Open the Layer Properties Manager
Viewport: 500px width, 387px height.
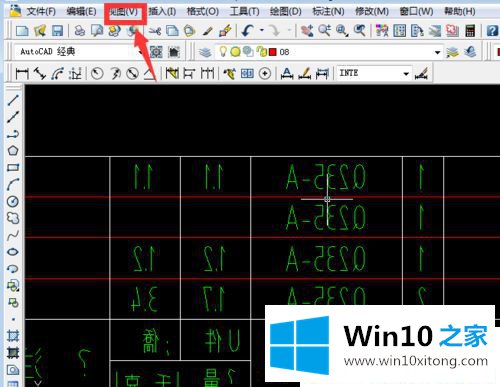click(x=205, y=52)
